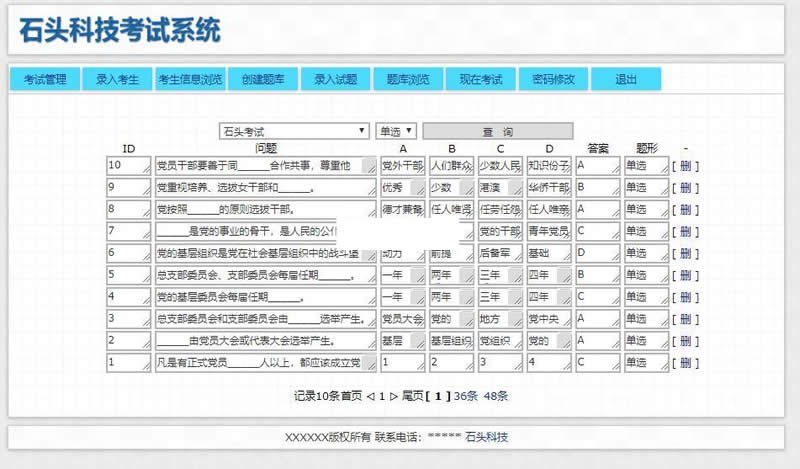The height and width of the screenshot is (469, 800).
Task: Open the 石头考试 exam dropdown
Action: (294, 131)
